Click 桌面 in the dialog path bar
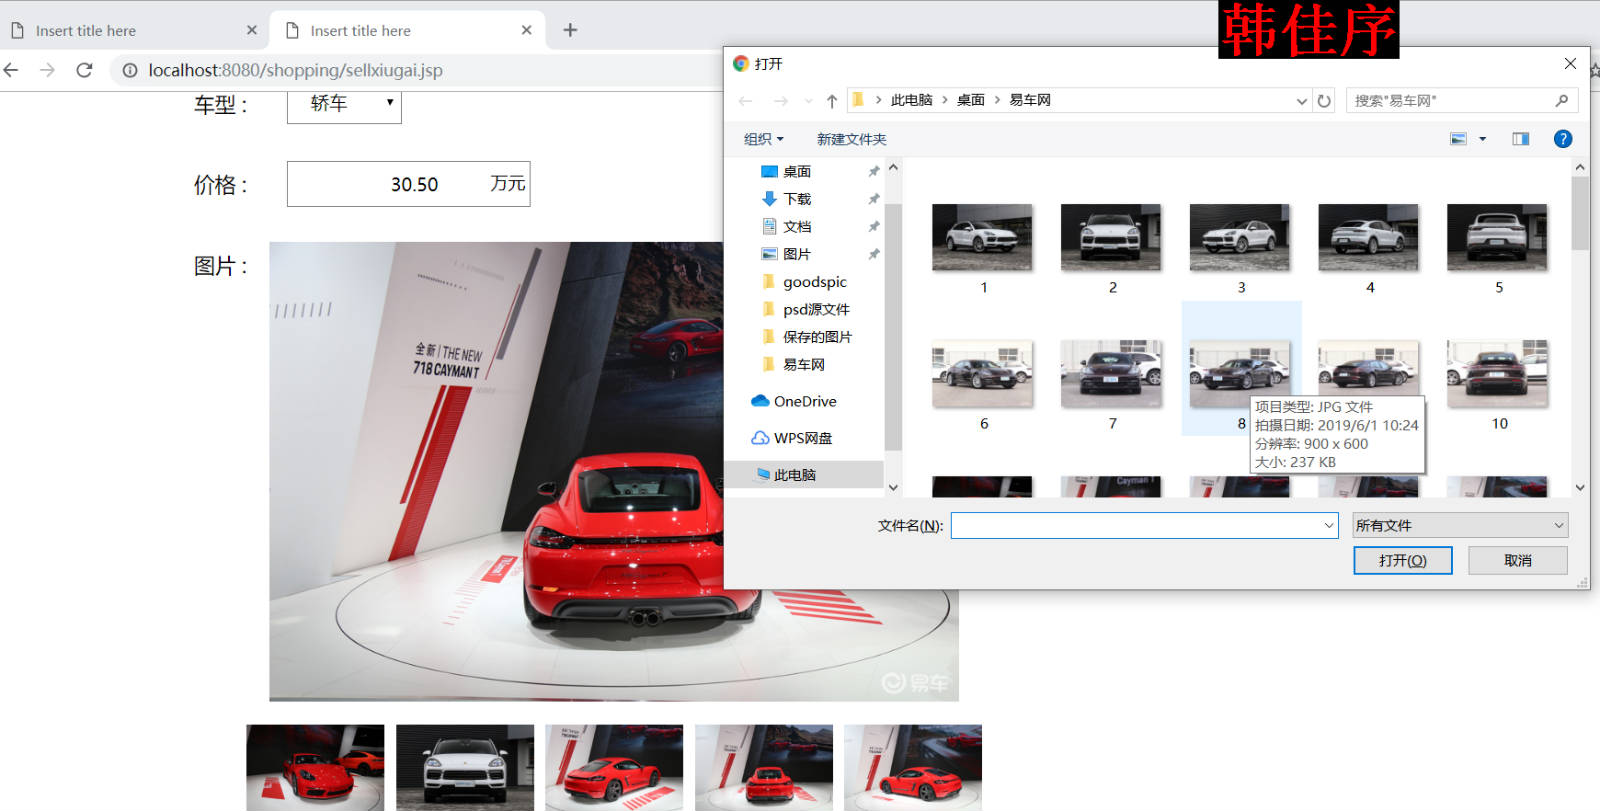1600x811 pixels. click(971, 100)
